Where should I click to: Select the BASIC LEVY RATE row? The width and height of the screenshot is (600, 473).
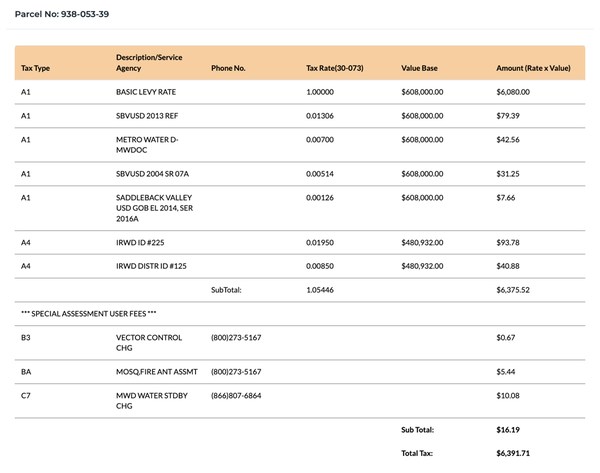300,92
